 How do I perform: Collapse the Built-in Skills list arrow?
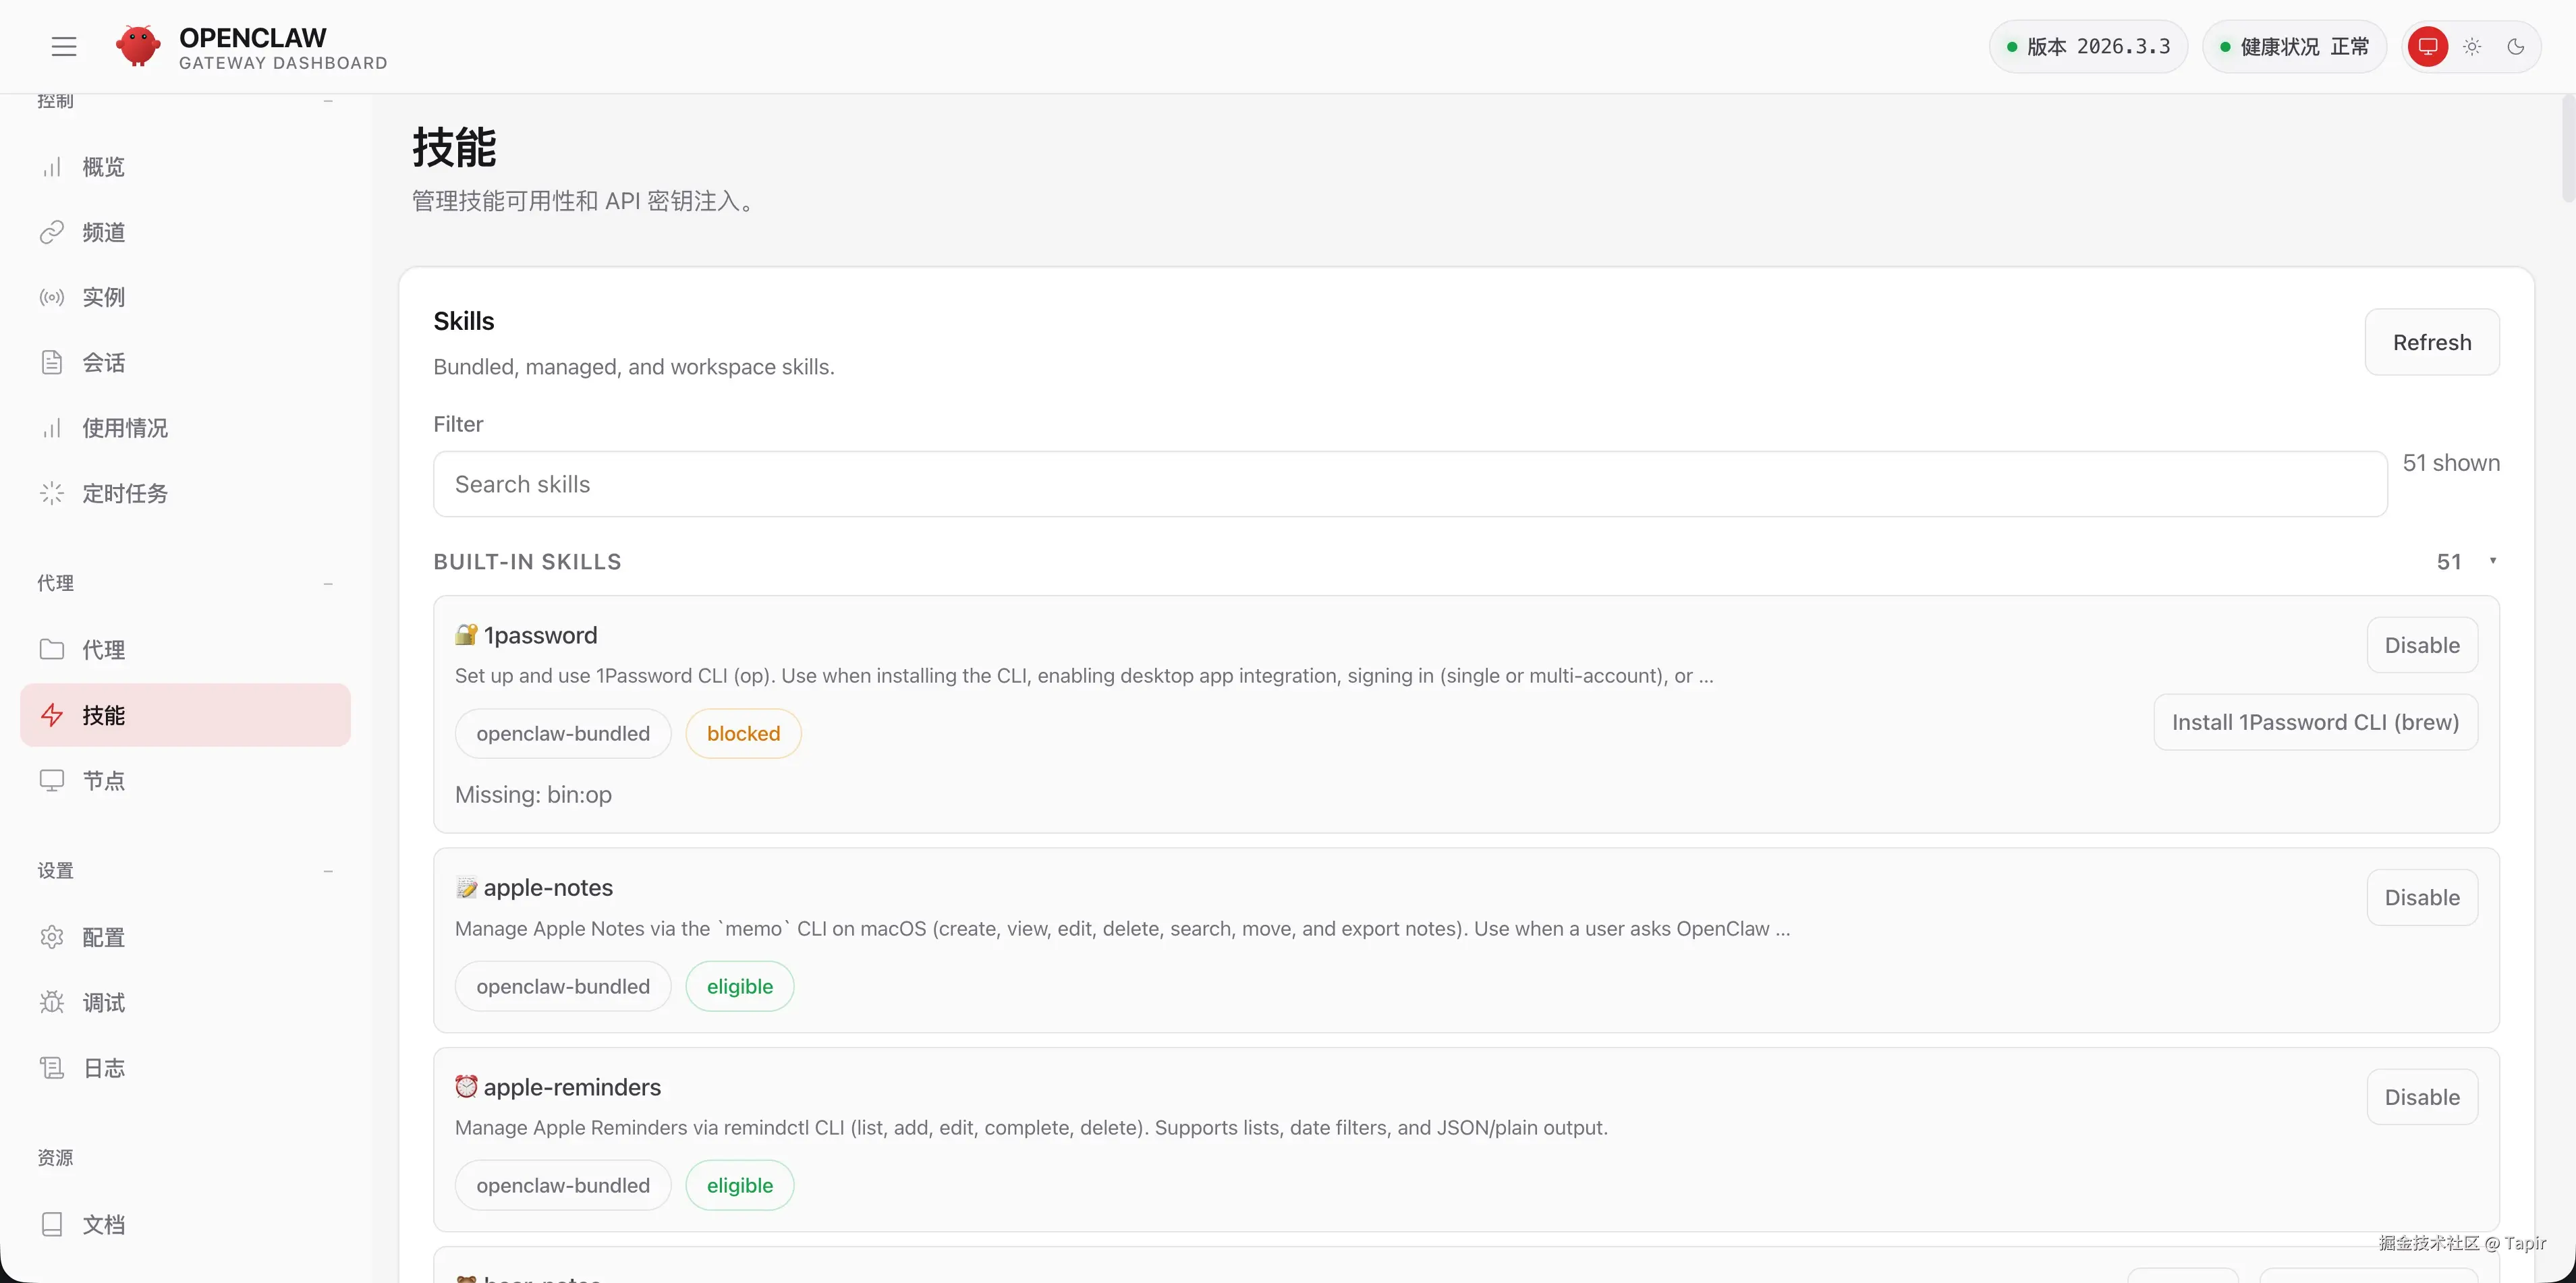point(2492,561)
